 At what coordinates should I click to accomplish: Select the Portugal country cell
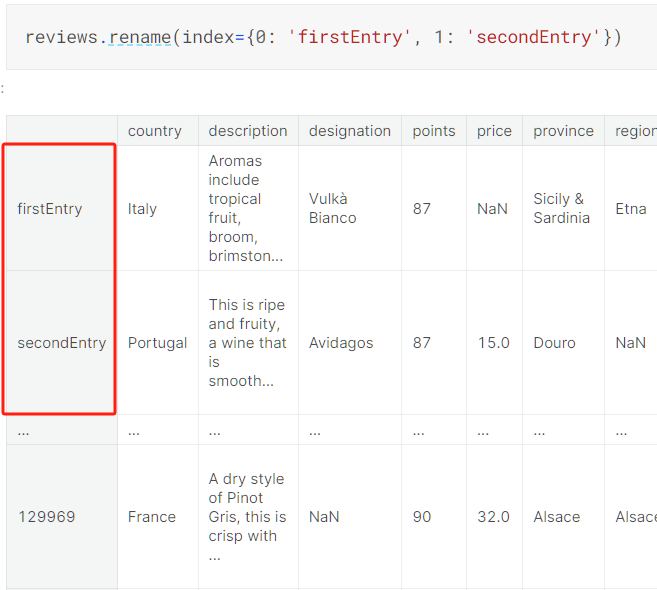click(157, 343)
